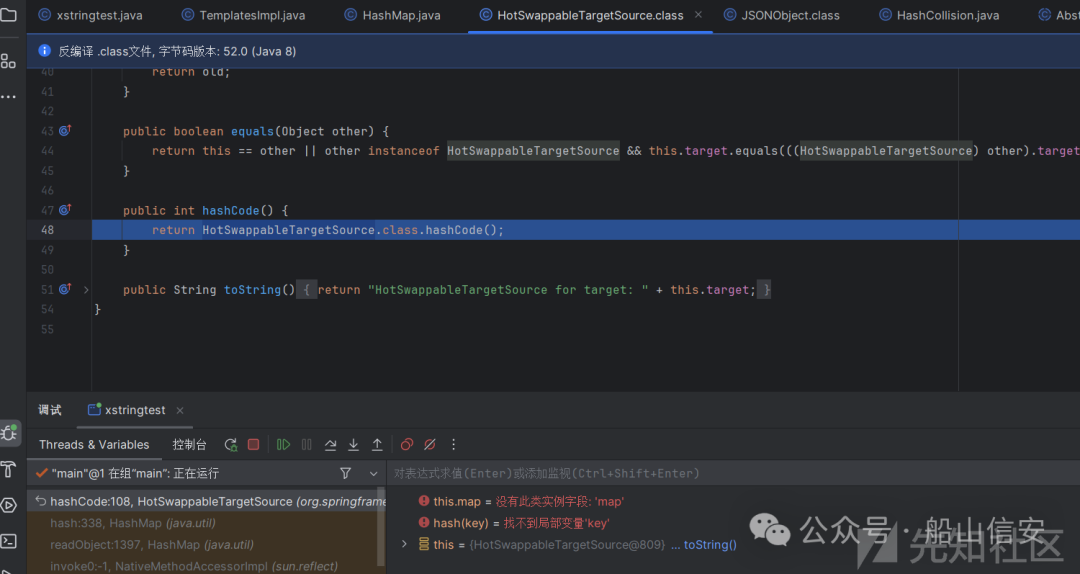
Task: Click the toString() link on the 'this' variable
Action: click(710, 544)
